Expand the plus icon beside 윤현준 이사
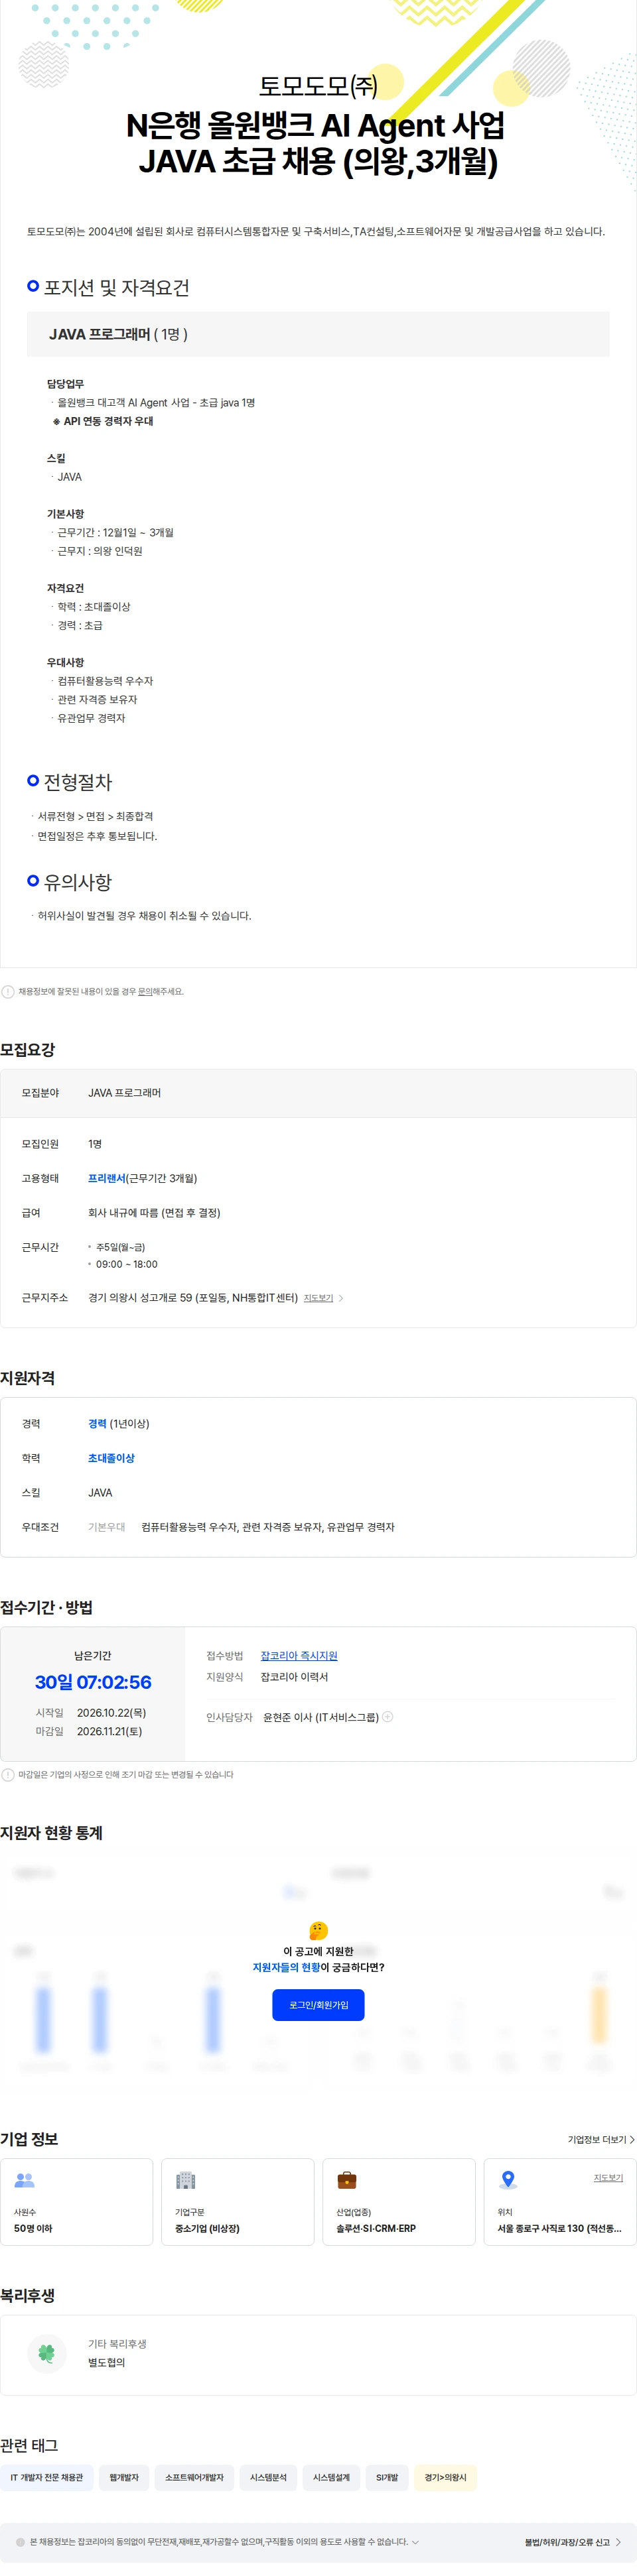This screenshot has width=637, height=2576. click(388, 1717)
